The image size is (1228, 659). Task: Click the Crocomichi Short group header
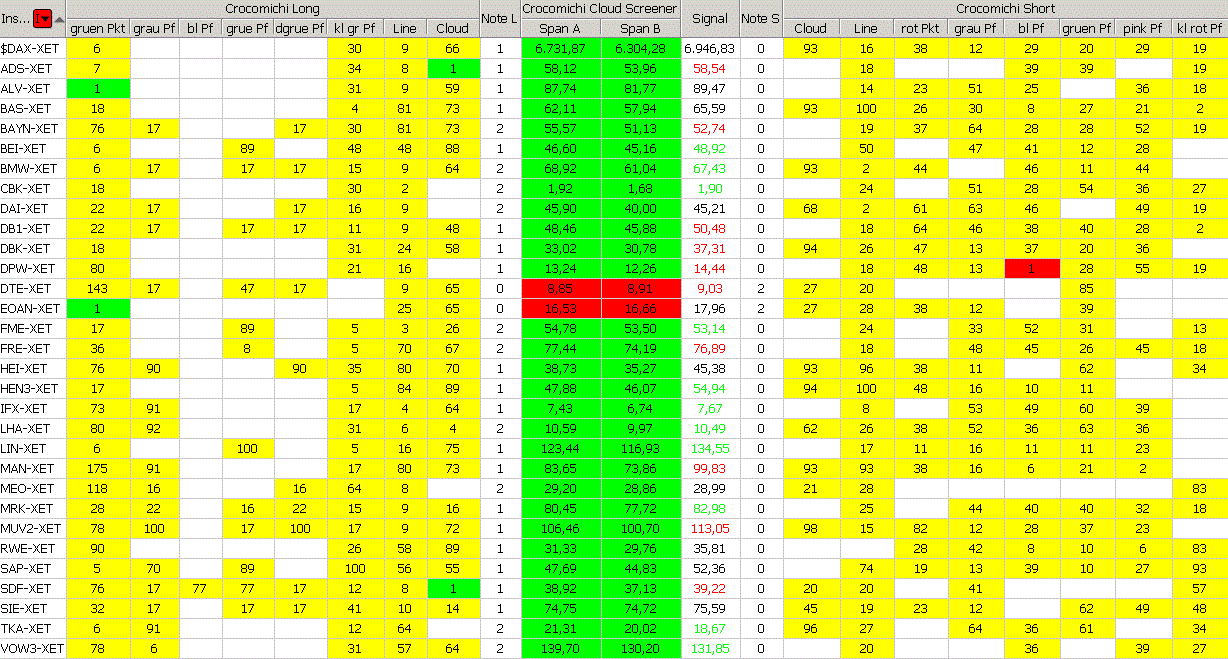1005,8
